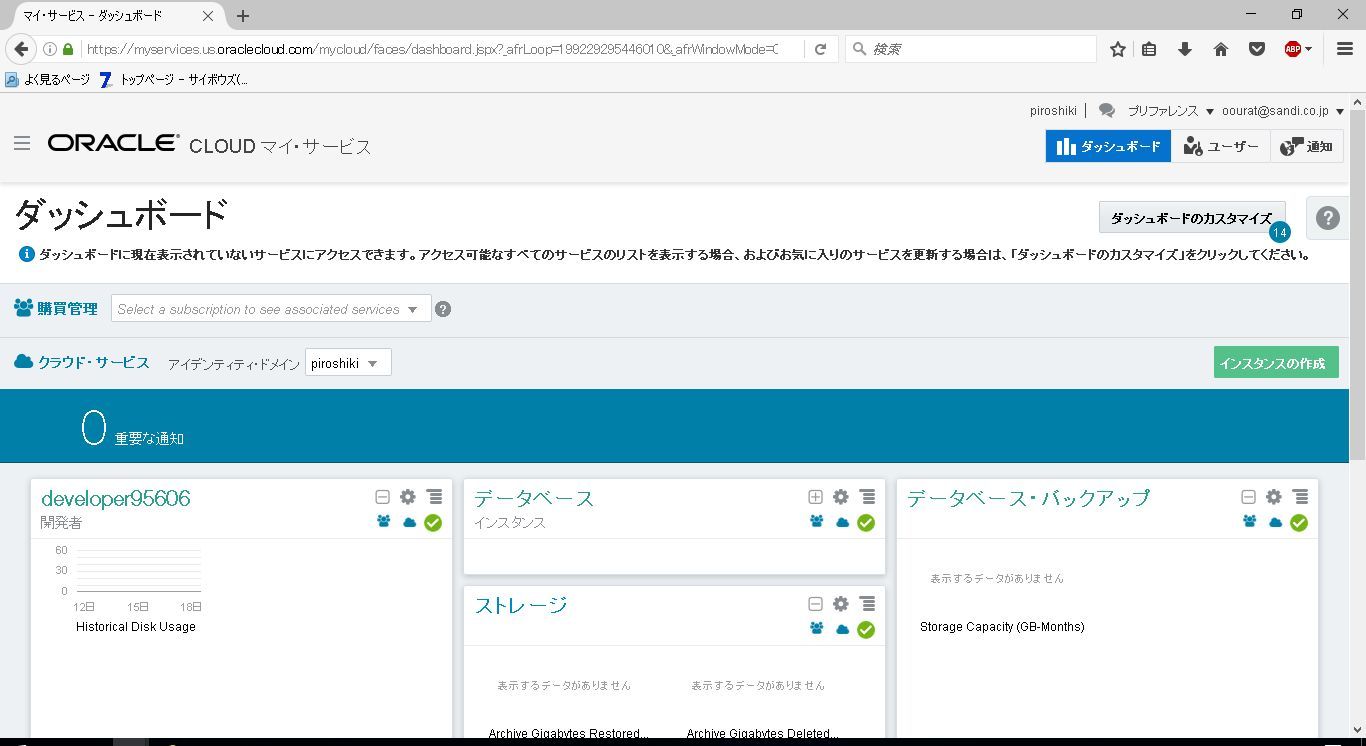Open action menu on データベース widget
This screenshot has width=1366, height=746.
click(868, 497)
